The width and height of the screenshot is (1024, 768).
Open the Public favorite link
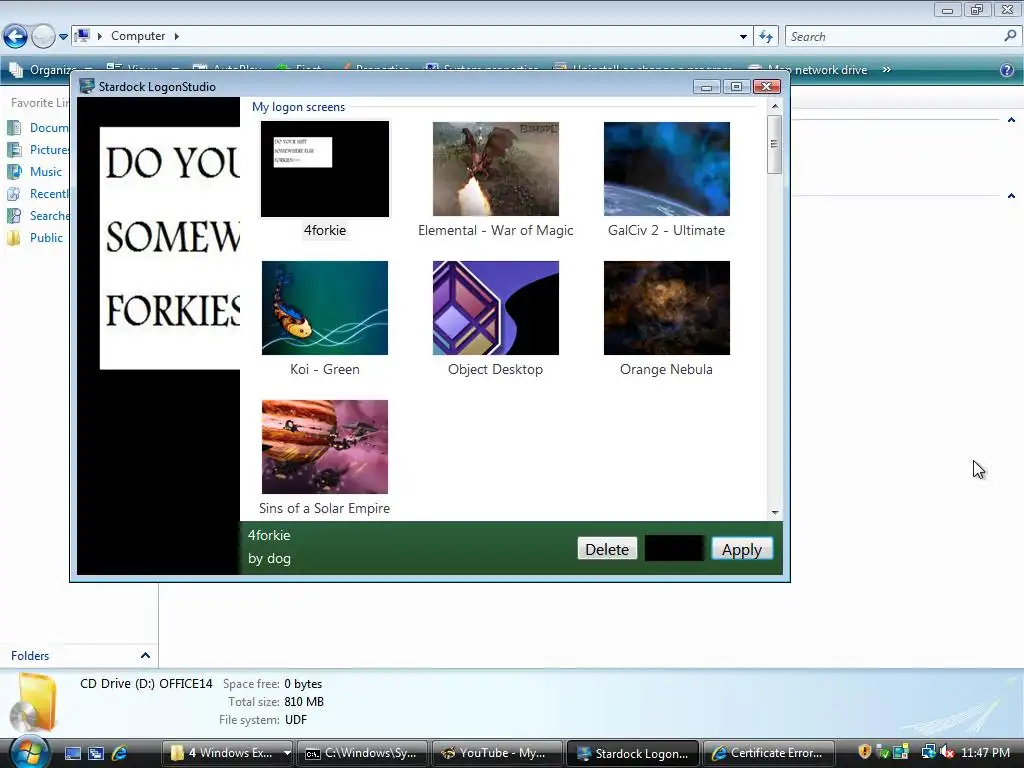[x=46, y=238]
